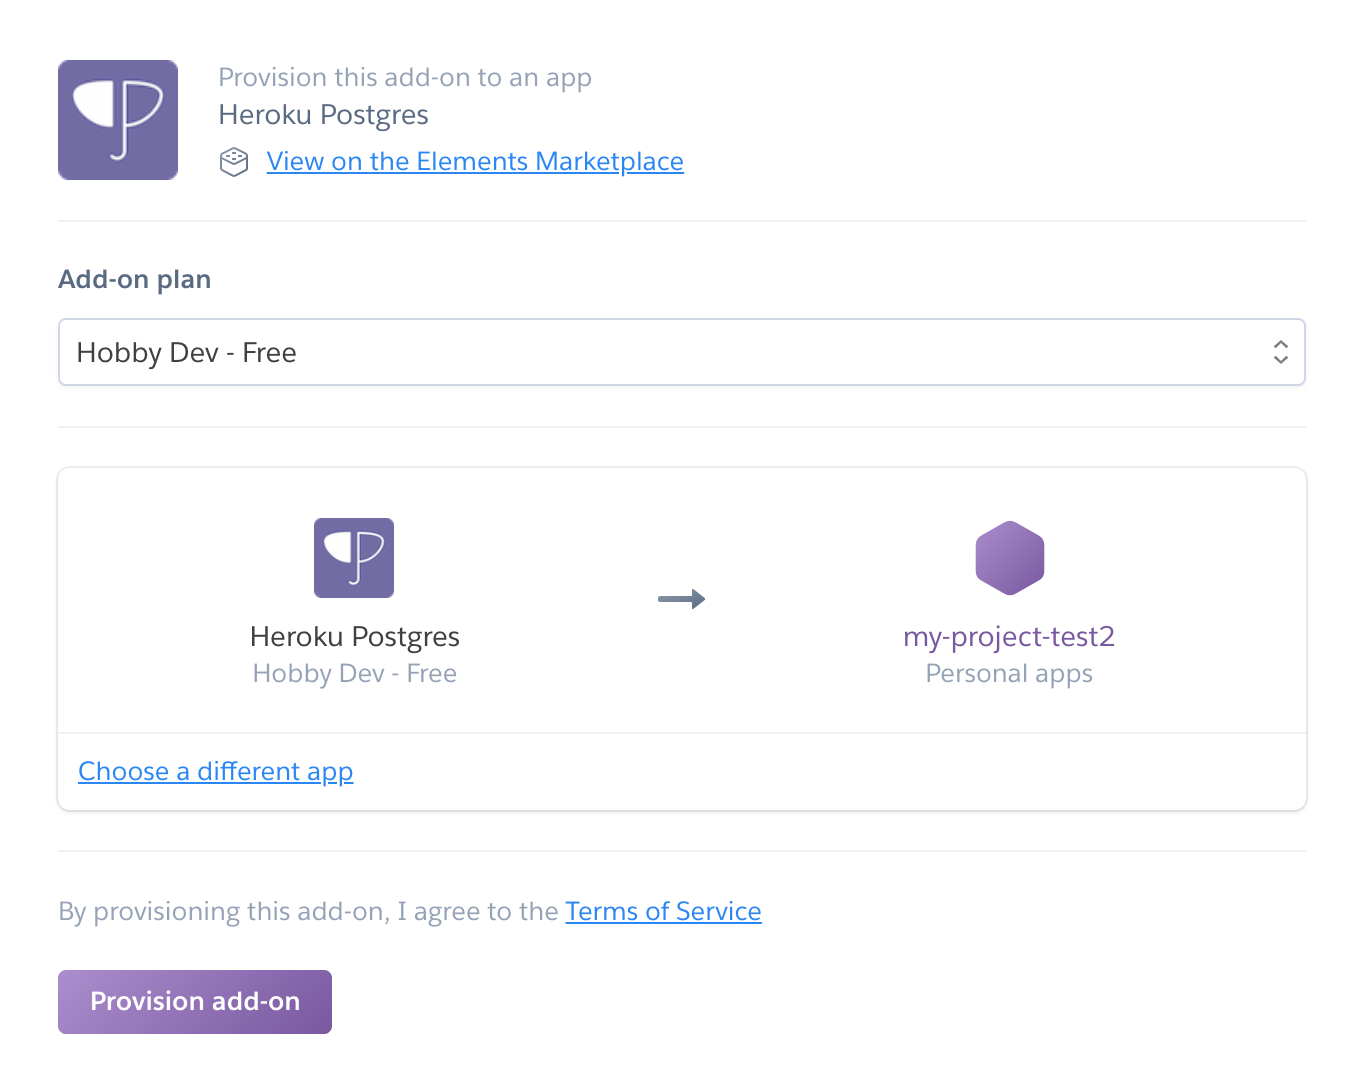Click the right-pointing arrow between add-on and app

click(682, 599)
